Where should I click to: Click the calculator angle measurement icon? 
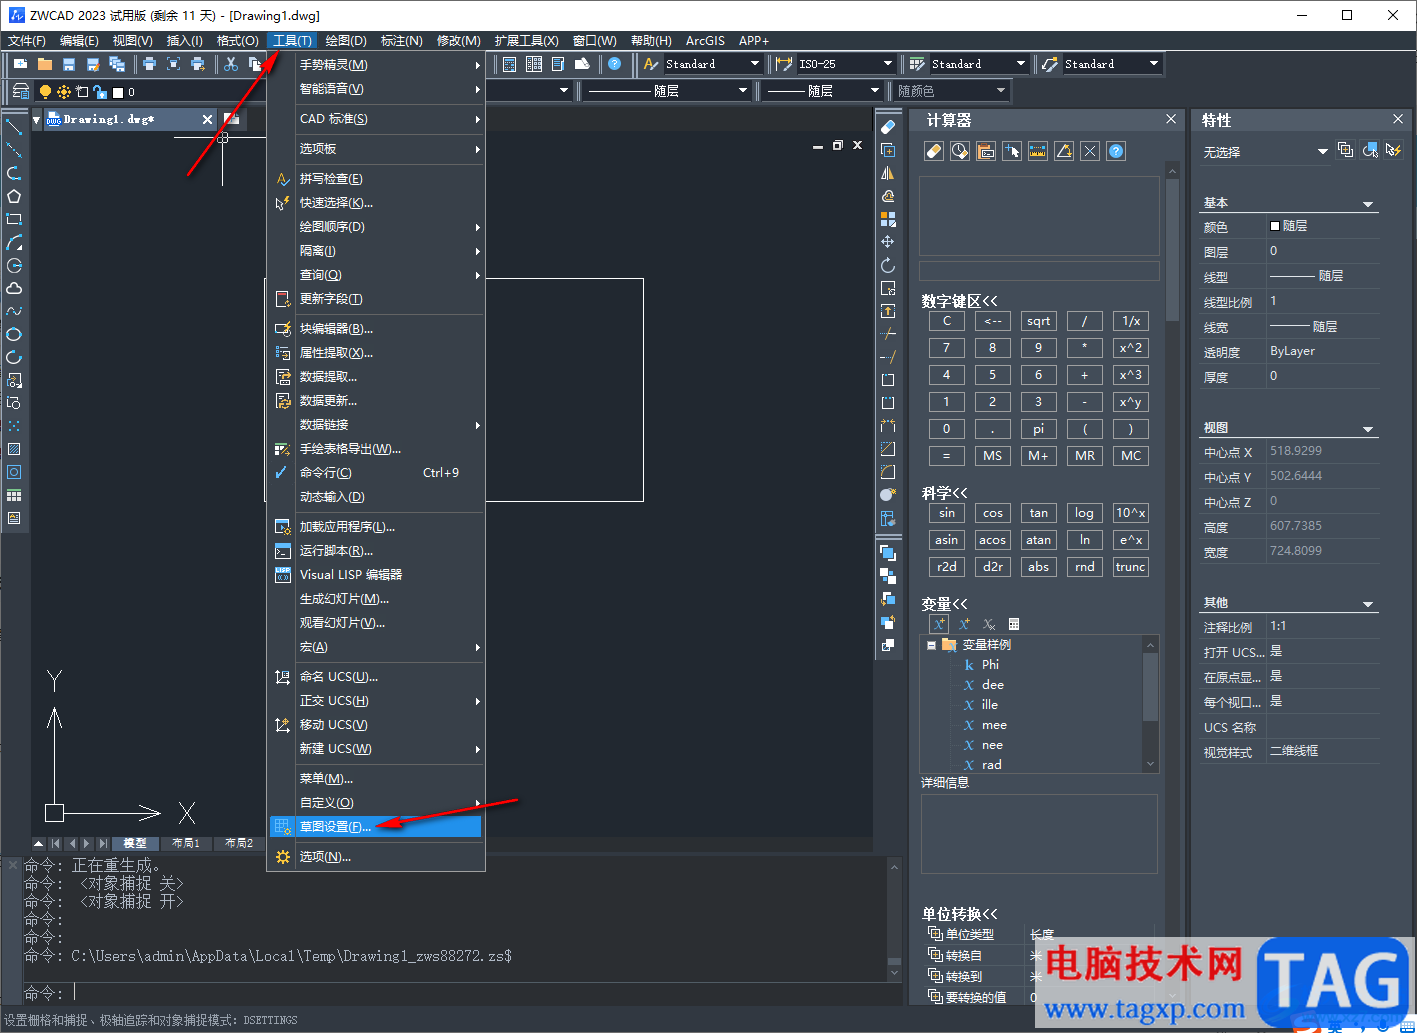click(x=1064, y=151)
